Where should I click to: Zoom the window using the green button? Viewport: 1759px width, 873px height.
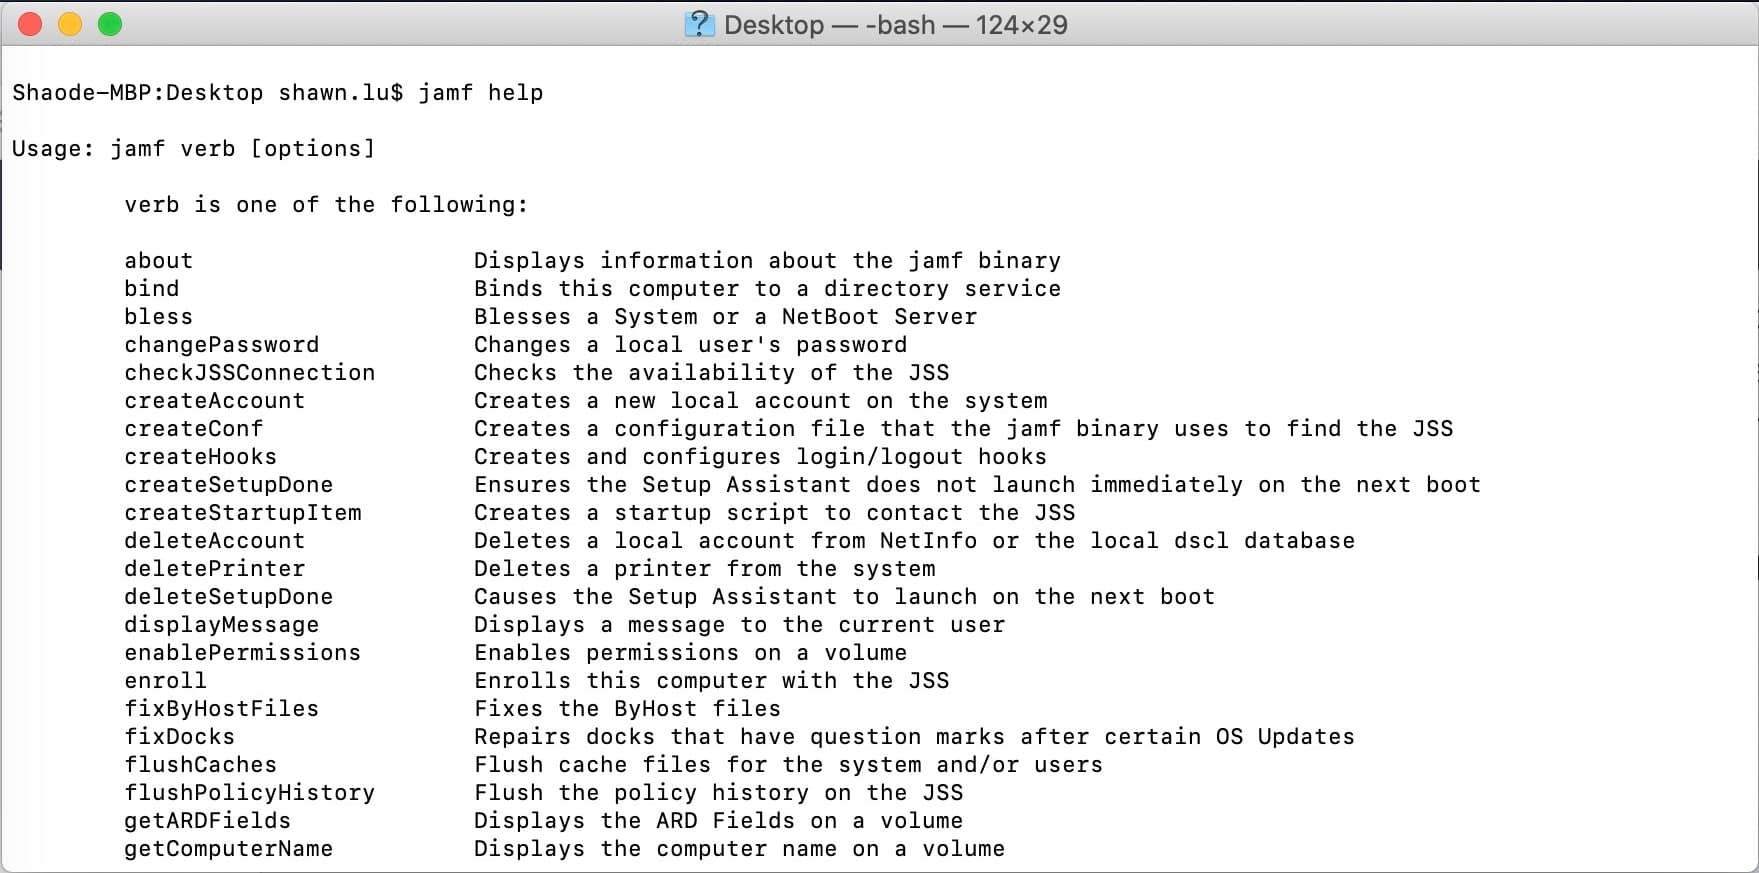(x=110, y=24)
